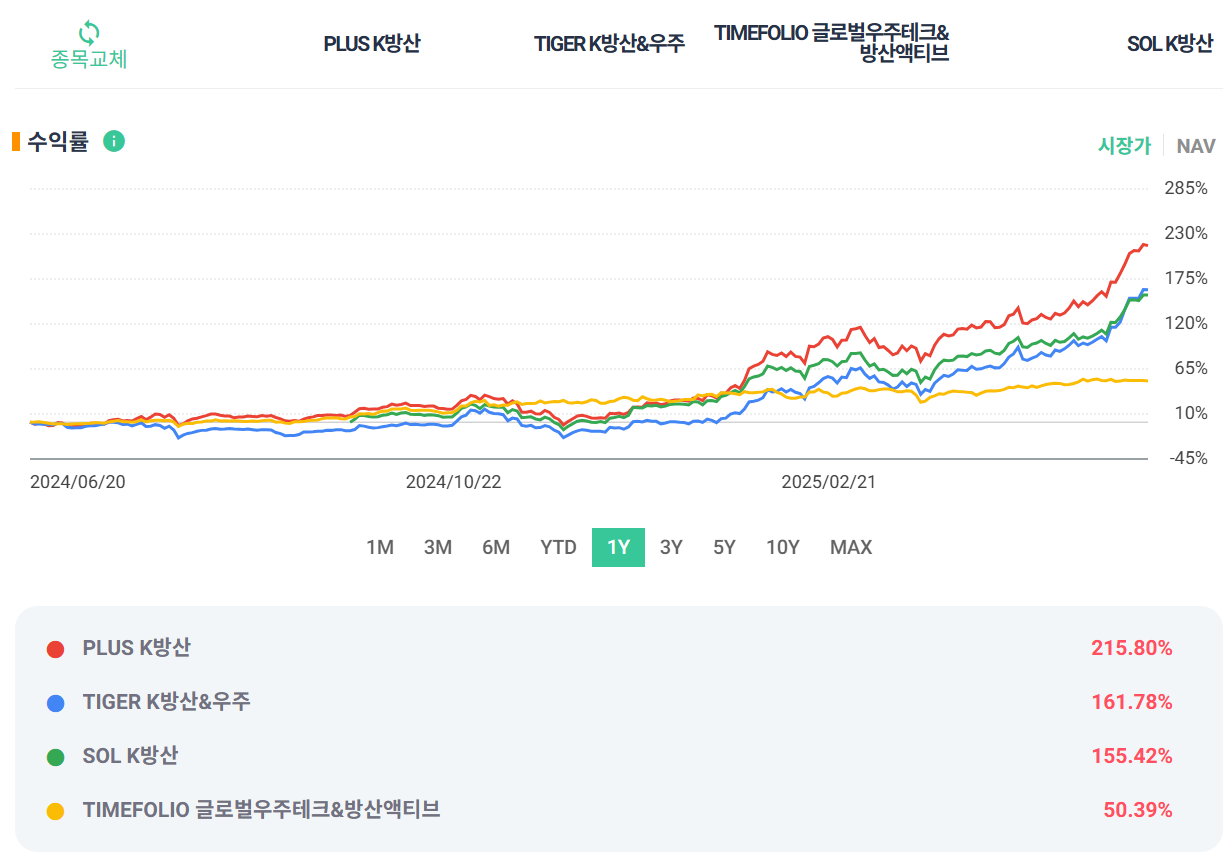The image size is (1230, 857).
Task: Select the YTD period tab
Action: [558, 547]
